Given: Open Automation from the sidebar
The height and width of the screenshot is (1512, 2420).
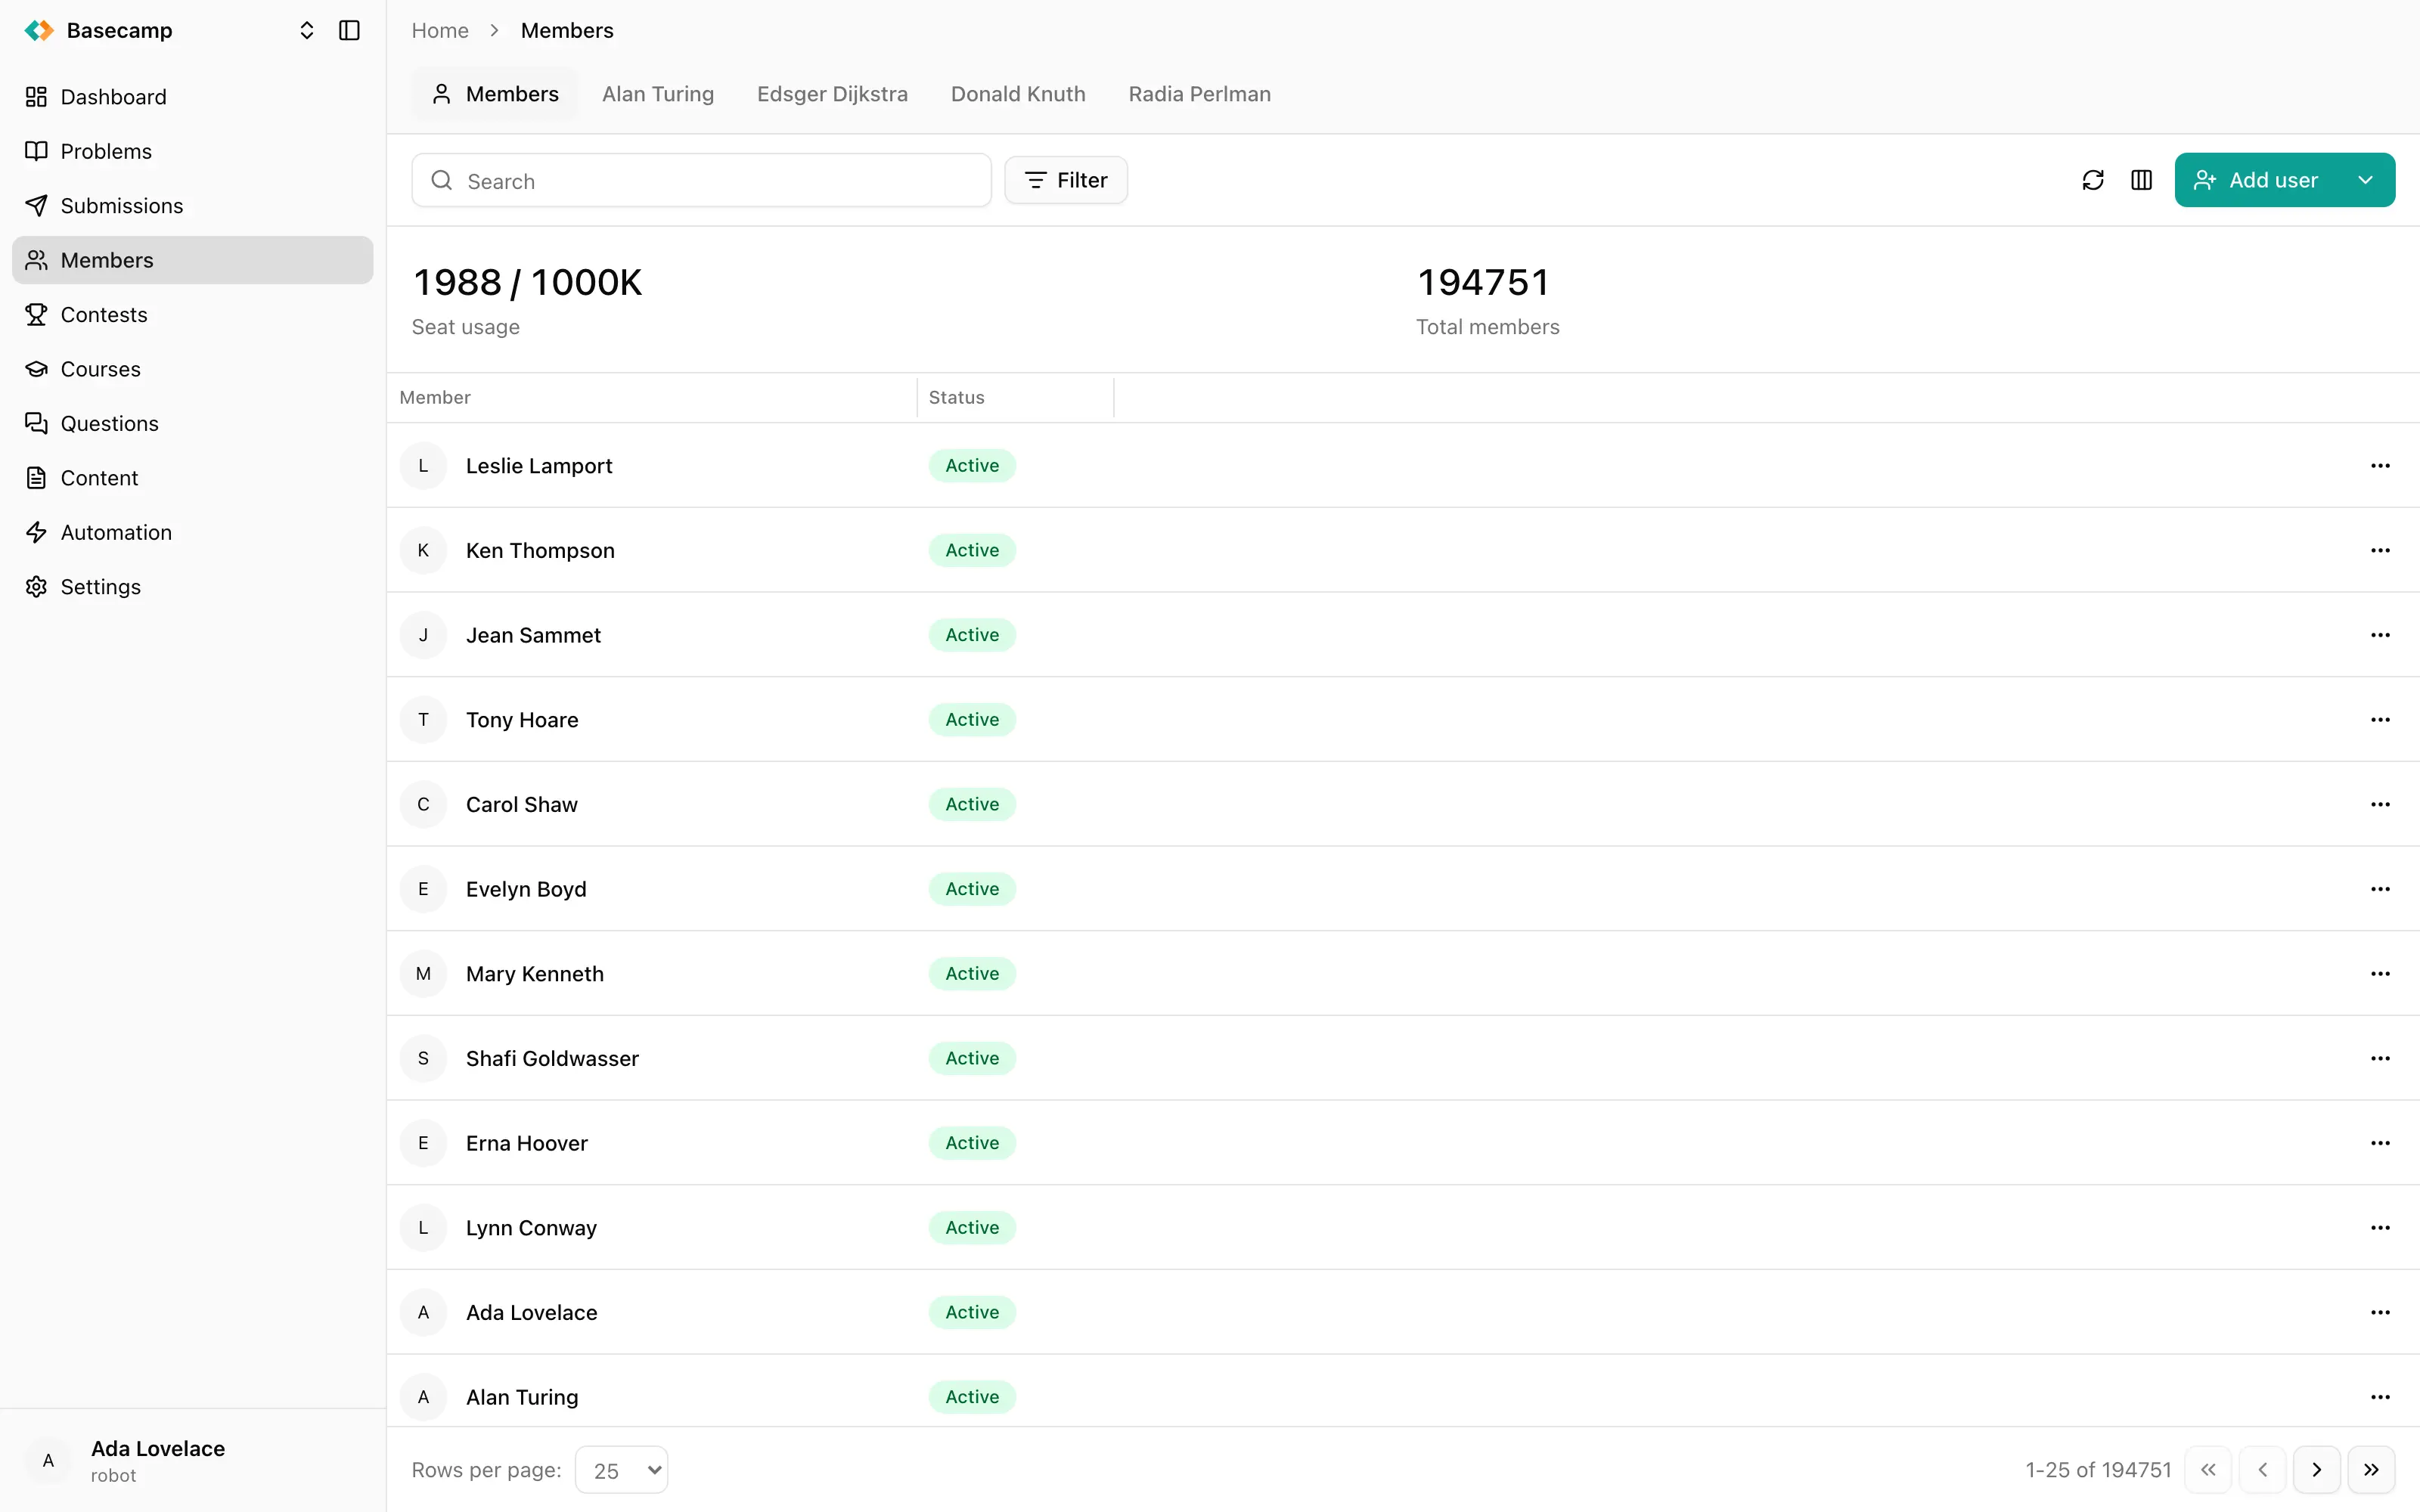Looking at the screenshot, I should tap(192, 533).
